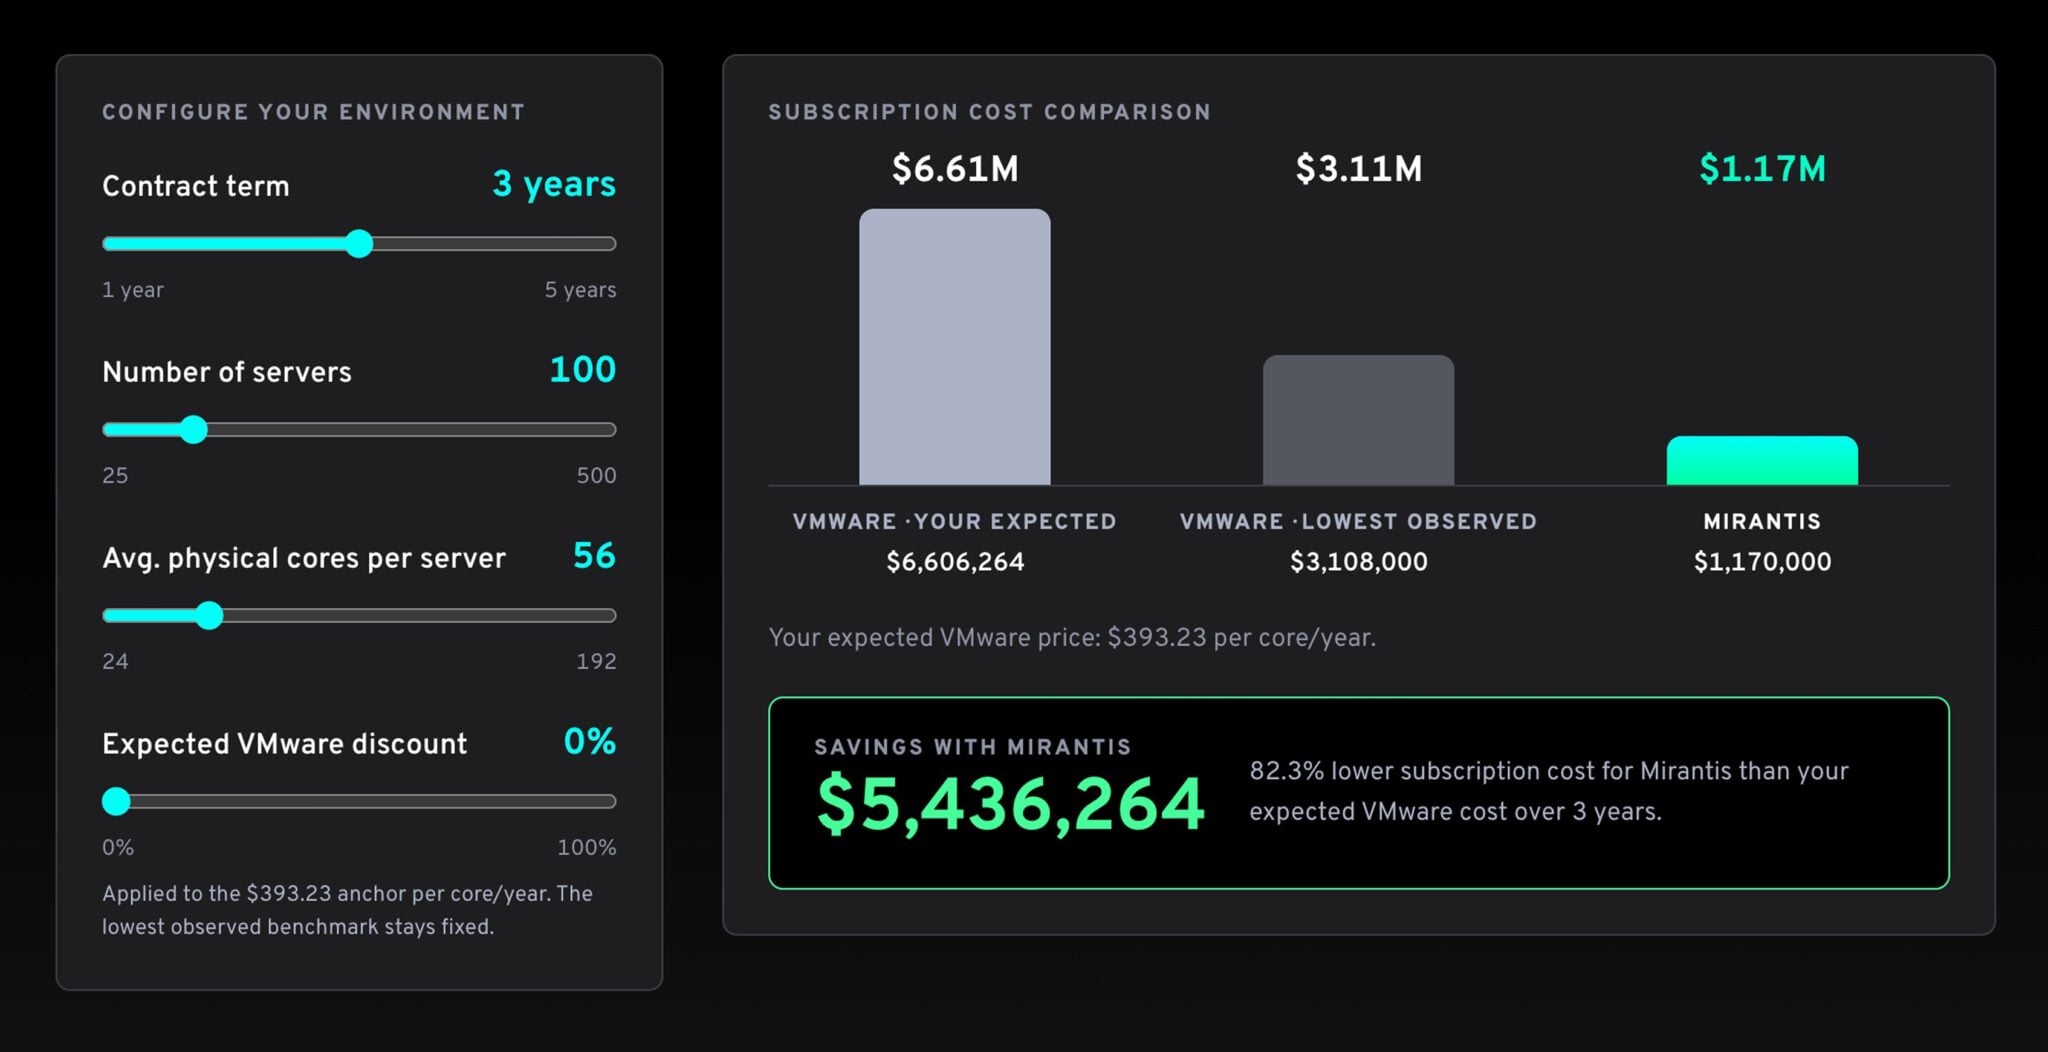Click the '$1,170,000' amount

click(x=1762, y=562)
